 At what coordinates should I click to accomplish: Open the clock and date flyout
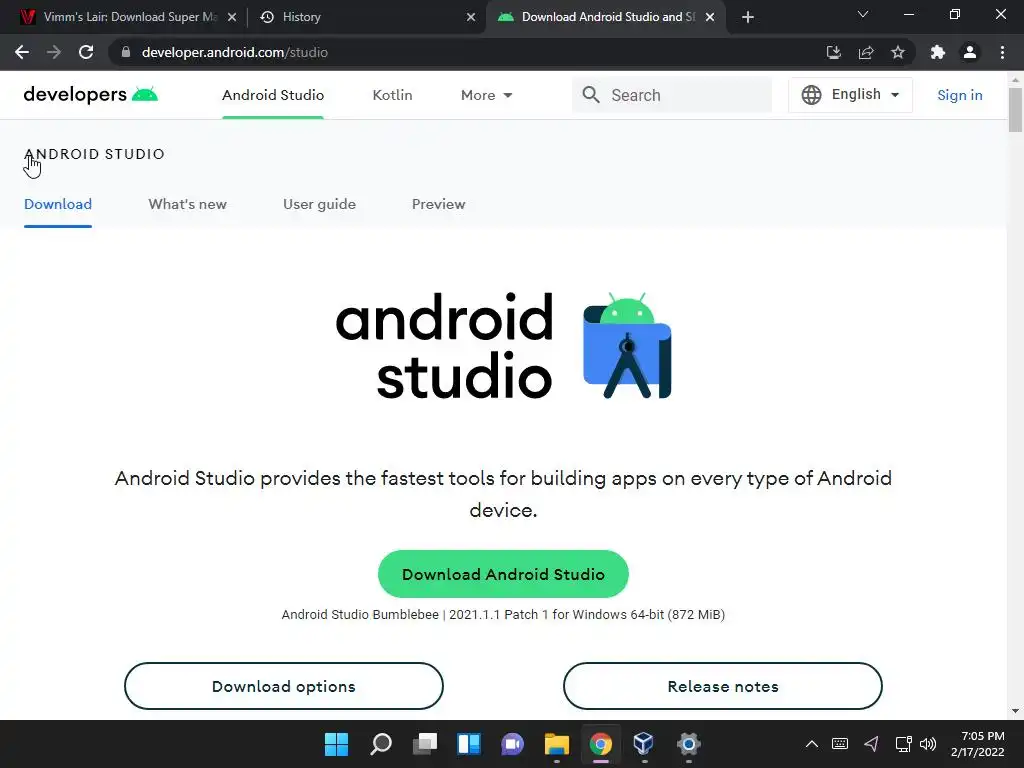coord(978,744)
